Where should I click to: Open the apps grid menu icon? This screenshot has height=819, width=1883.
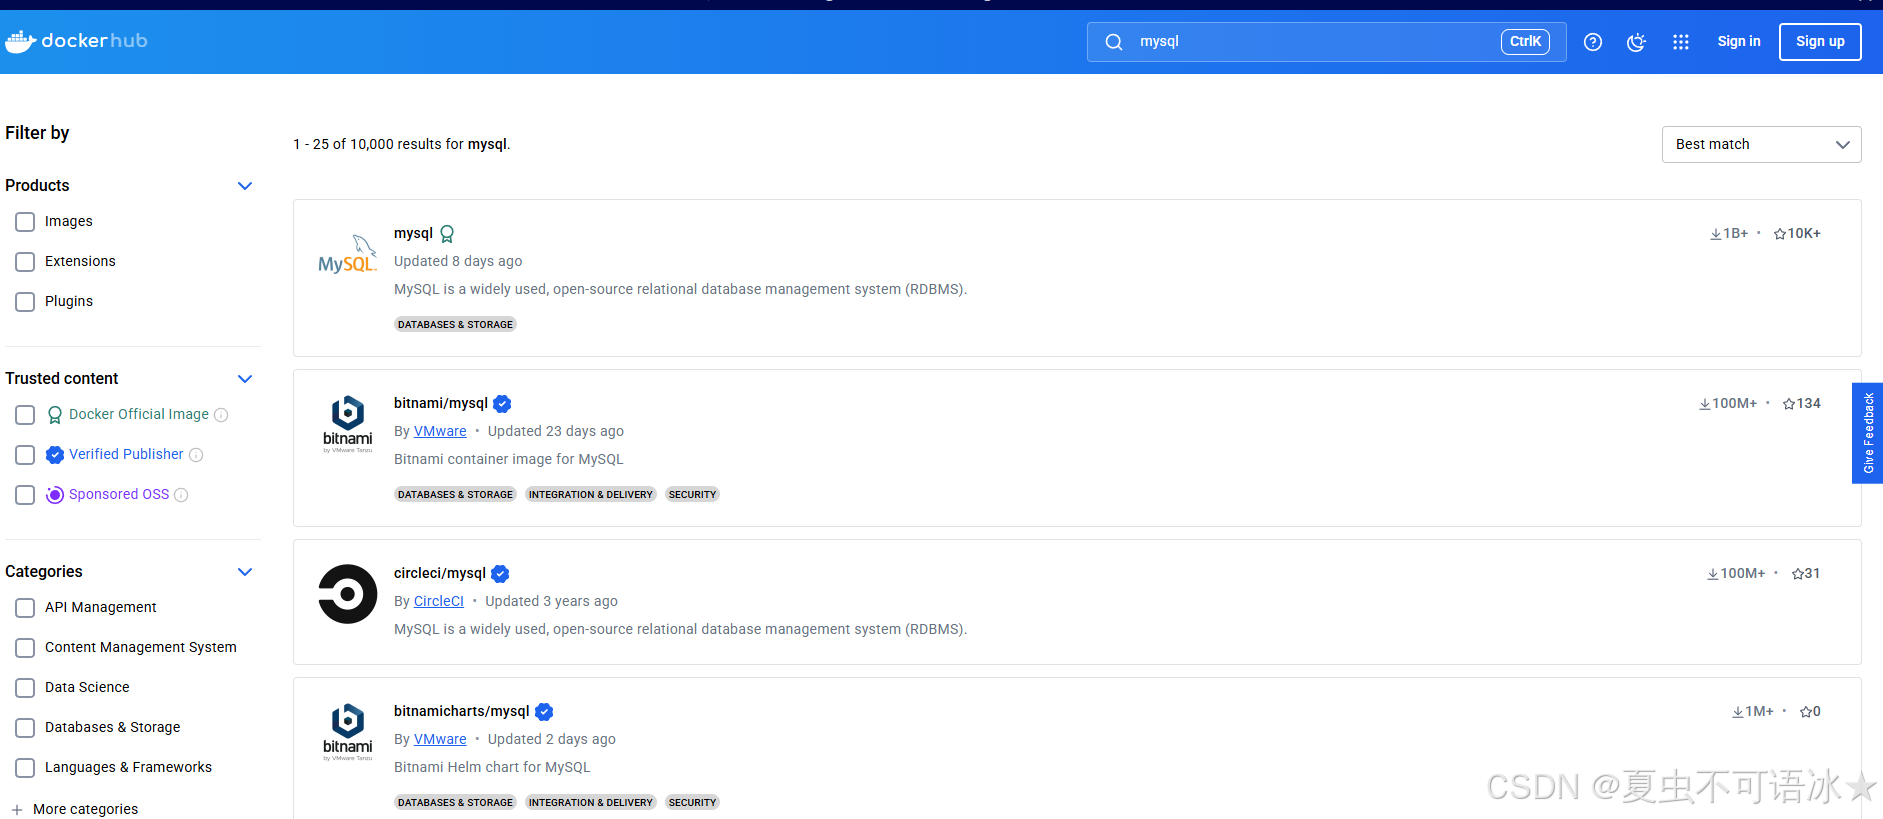1681,42
